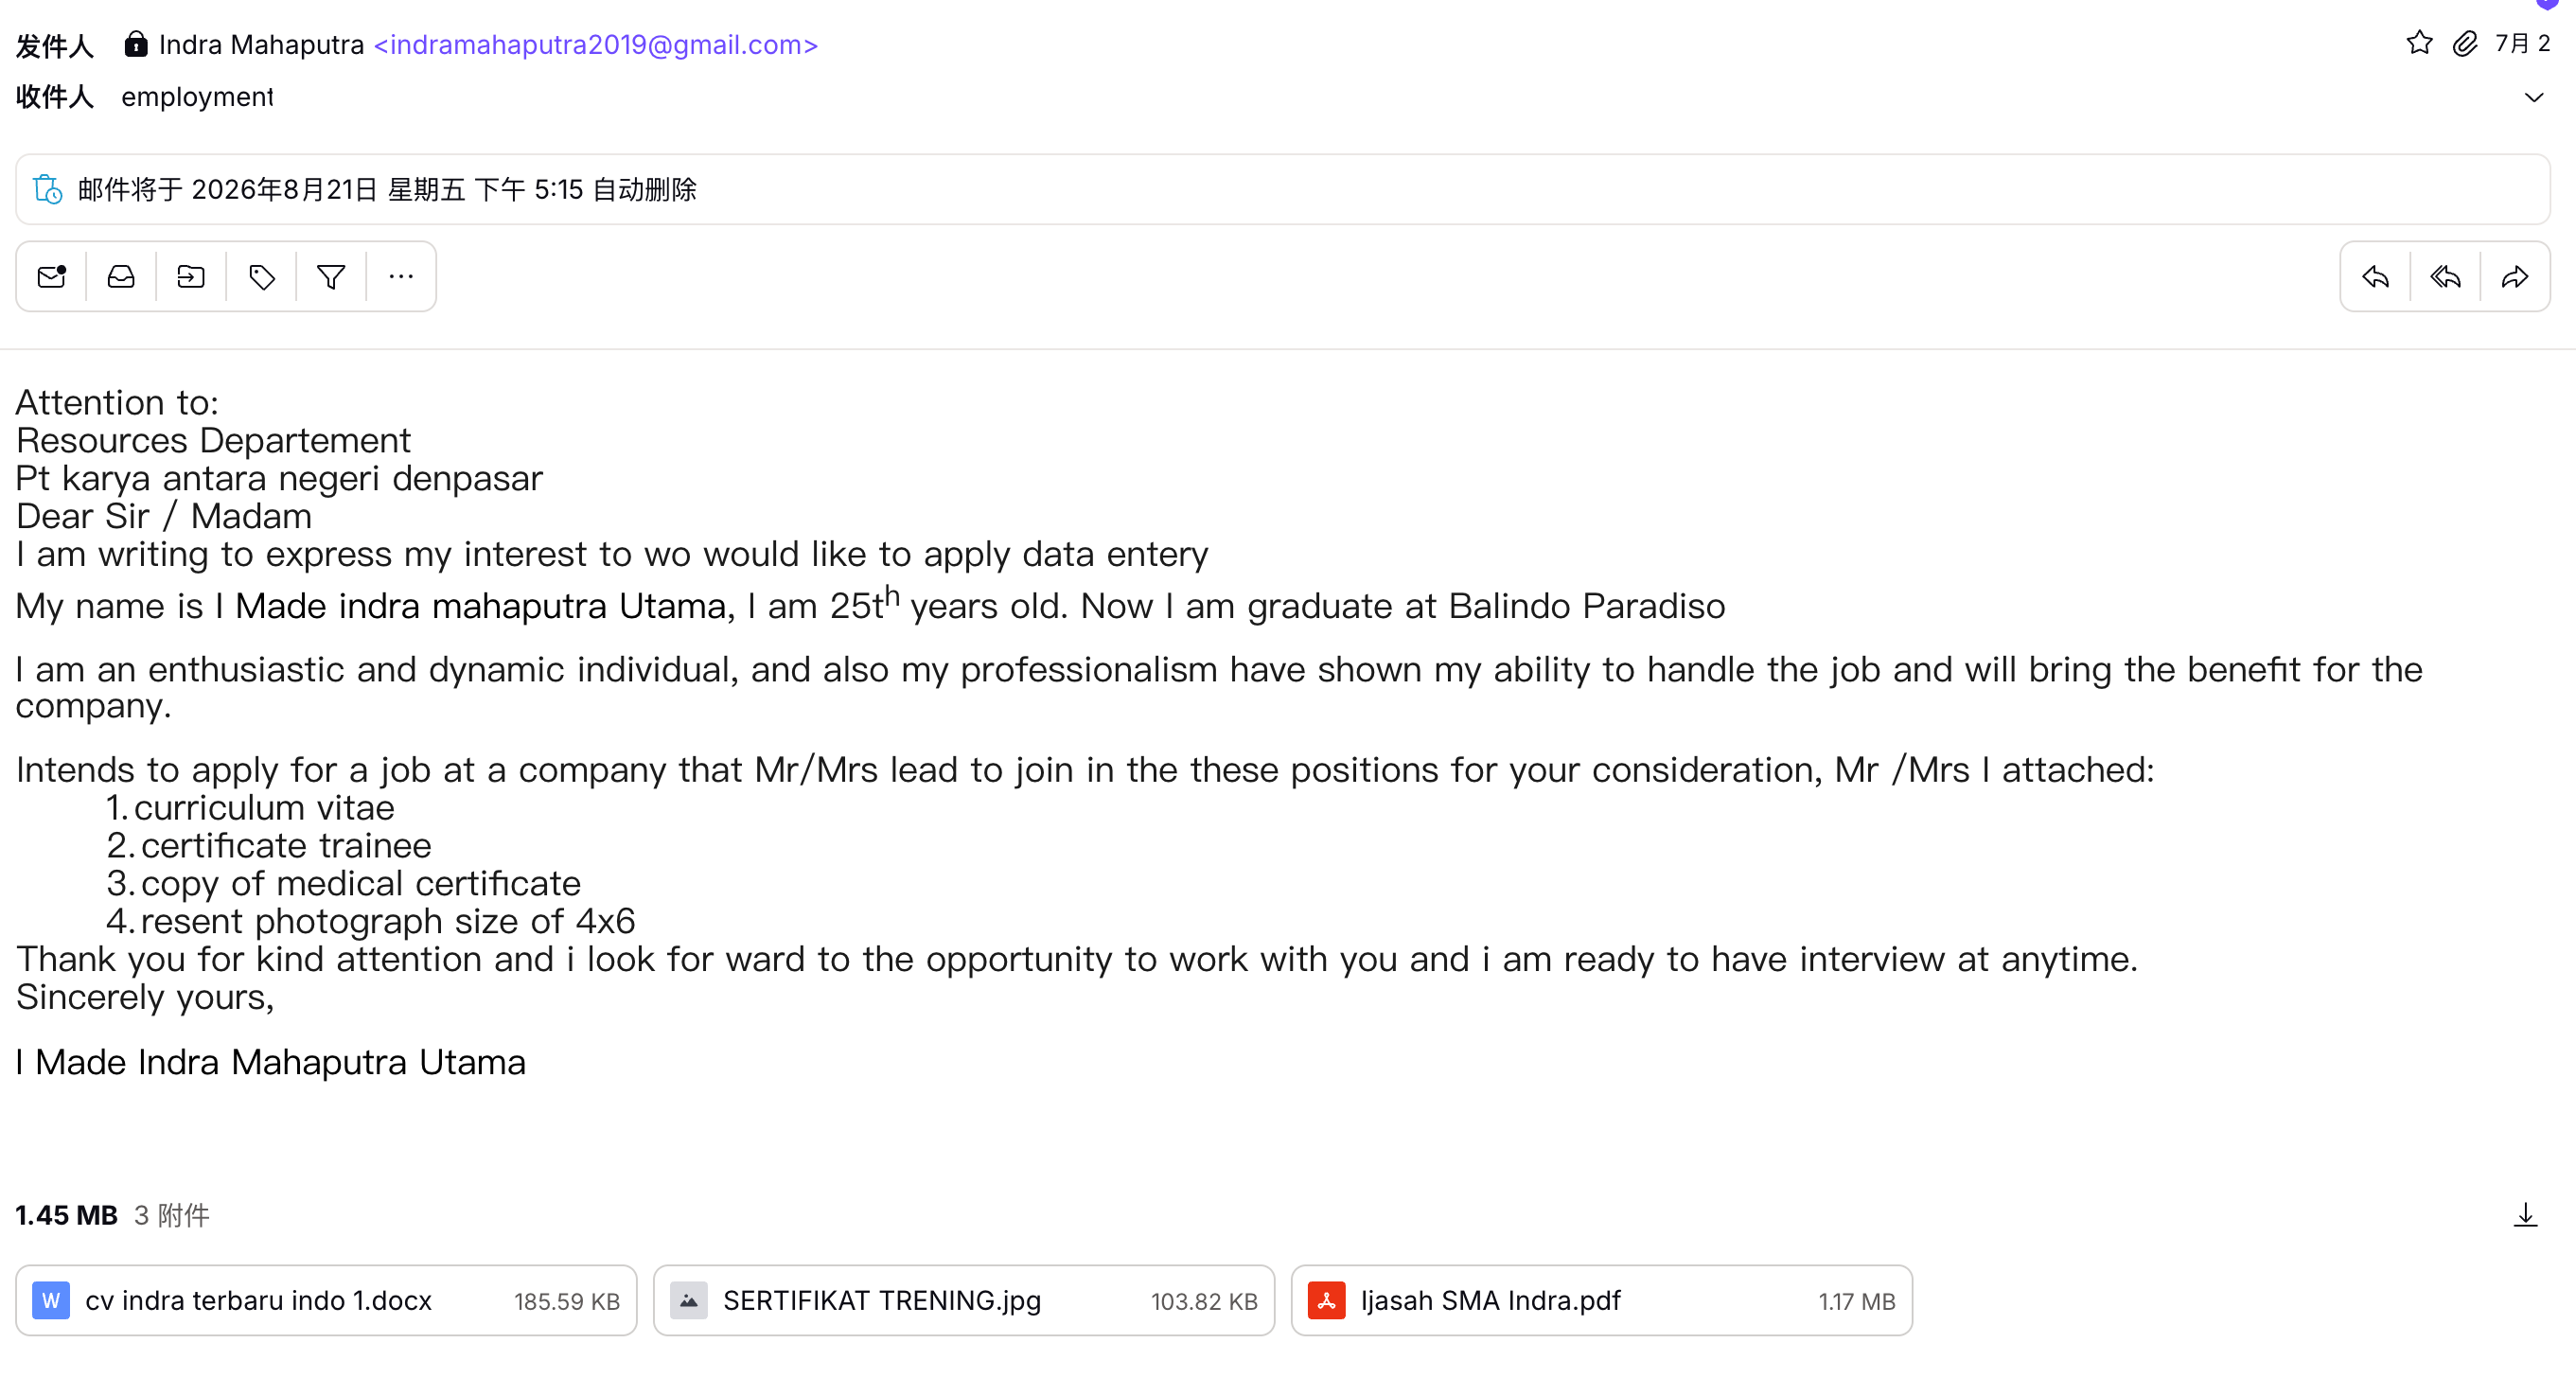Viewport: 2576px width, 1378px height.
Task: Open SERTIFIKAT TRENING.jpg attachment
Action: pos(964,1300)
